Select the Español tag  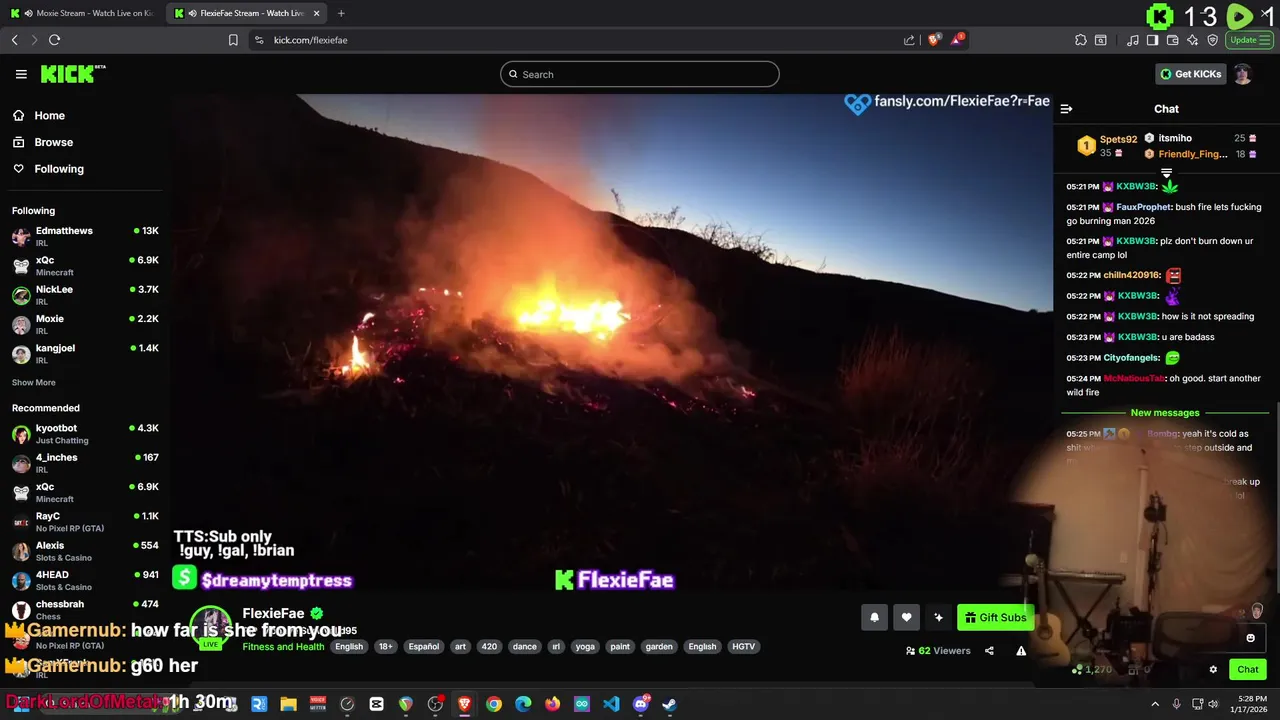click(424, 647)
